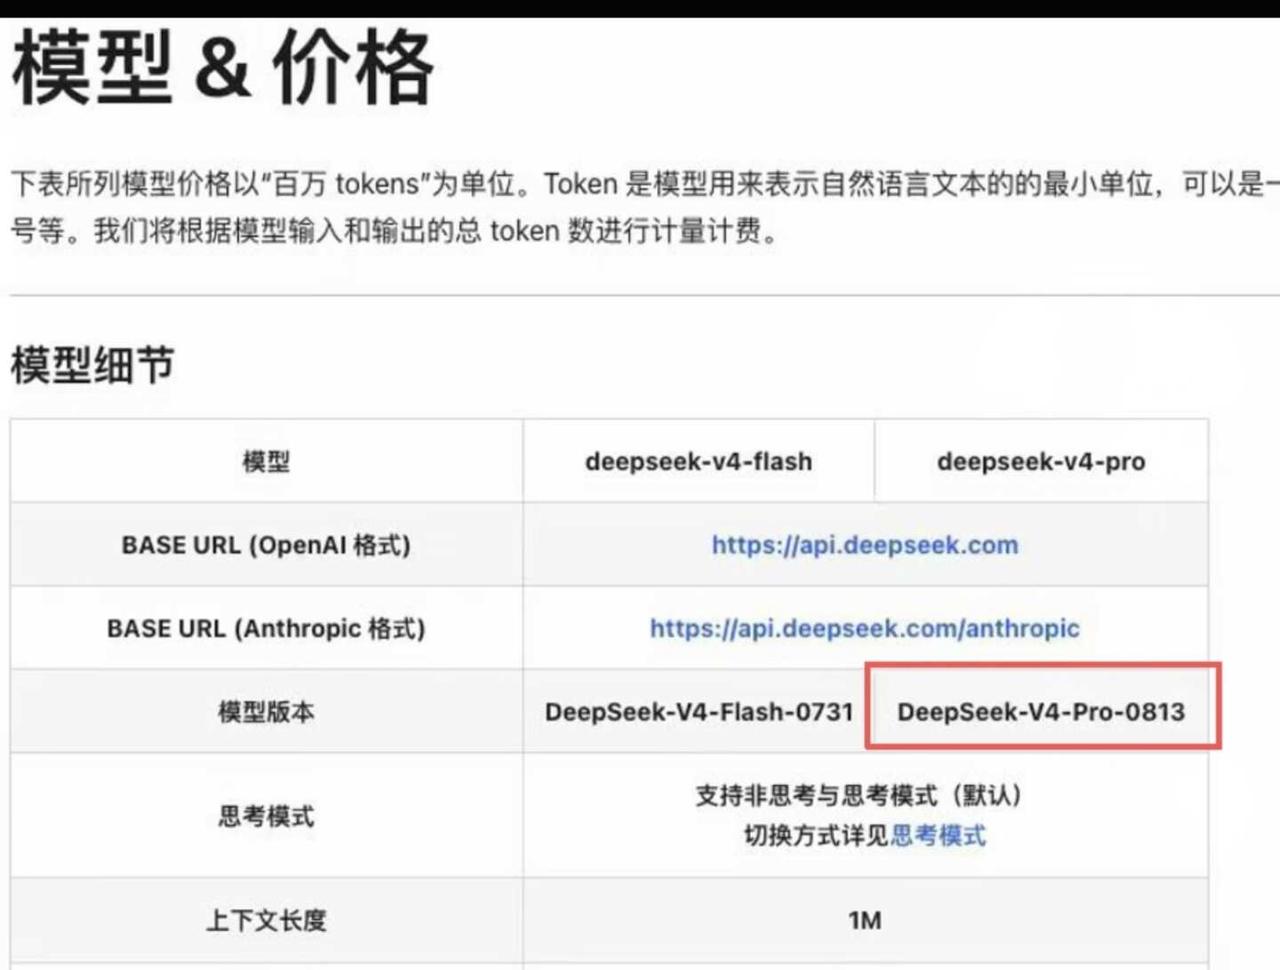Click the 模型版本 row label
1280x970 pixels.
click(266, 712)
